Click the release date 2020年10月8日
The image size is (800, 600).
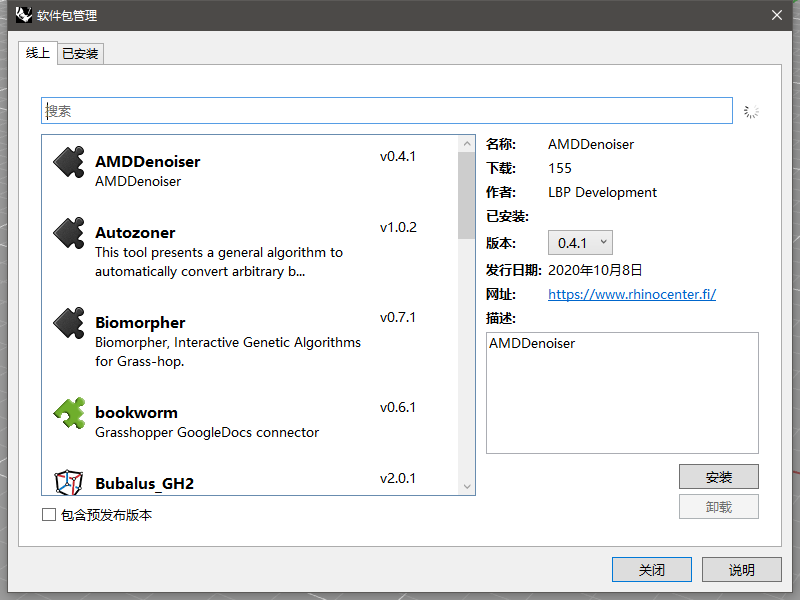(595, 270)
